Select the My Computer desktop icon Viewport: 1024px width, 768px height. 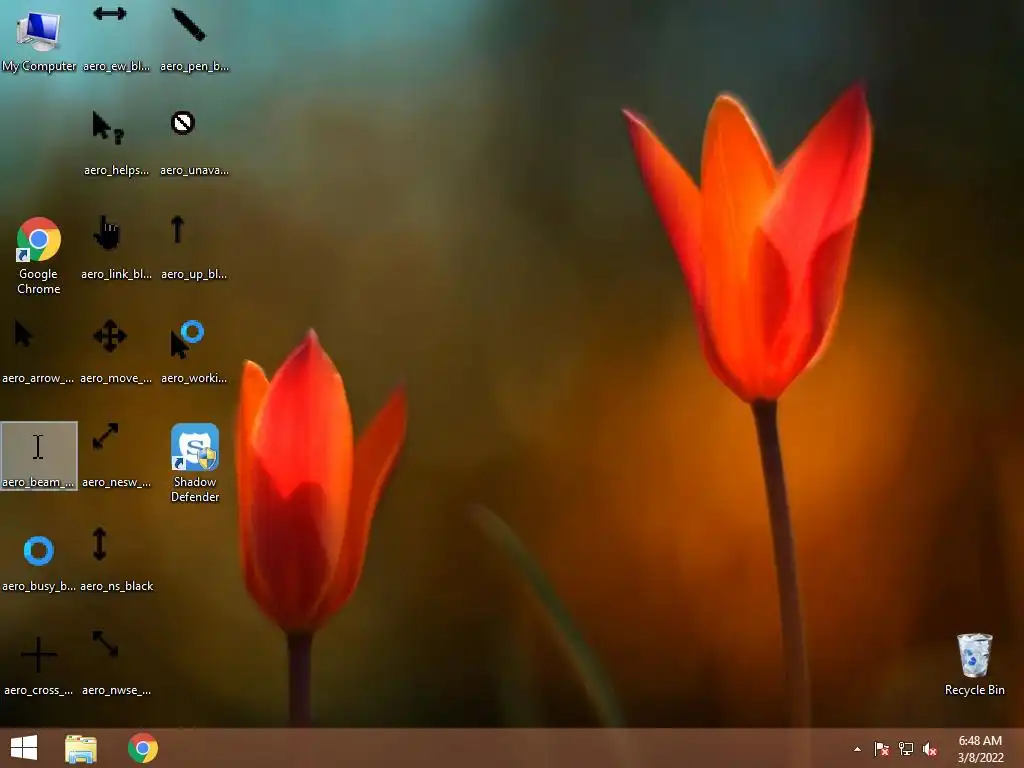[x=39, y=39]
